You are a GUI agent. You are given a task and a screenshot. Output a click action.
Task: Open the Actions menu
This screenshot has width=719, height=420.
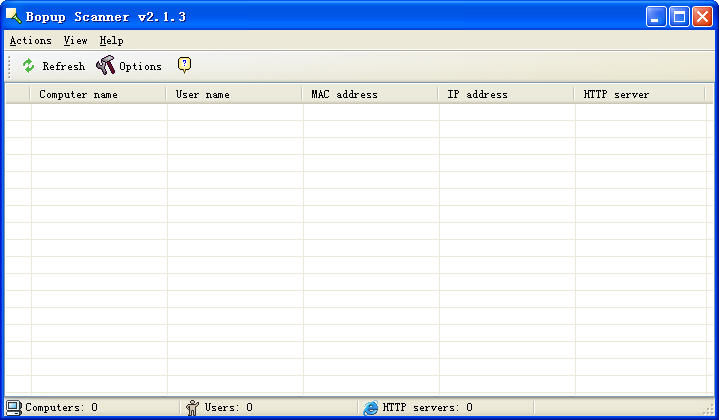[x=31, y=41]
